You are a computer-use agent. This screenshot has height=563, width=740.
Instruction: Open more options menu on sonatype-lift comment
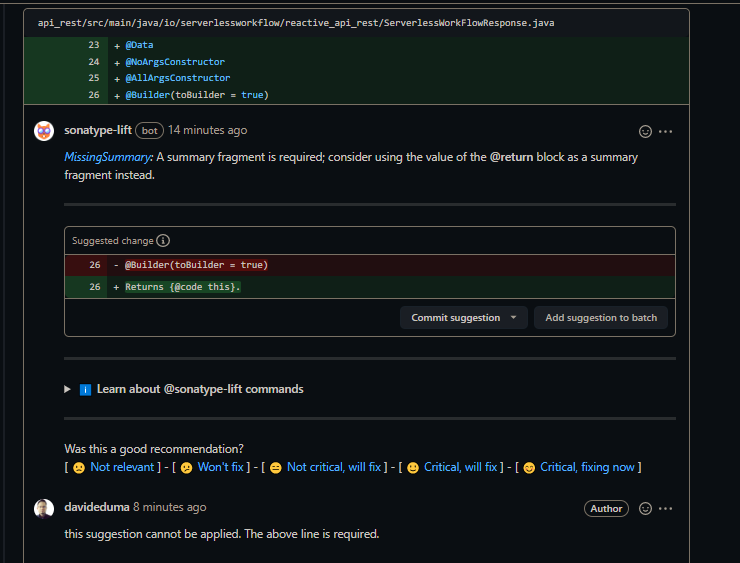point(665,131)
